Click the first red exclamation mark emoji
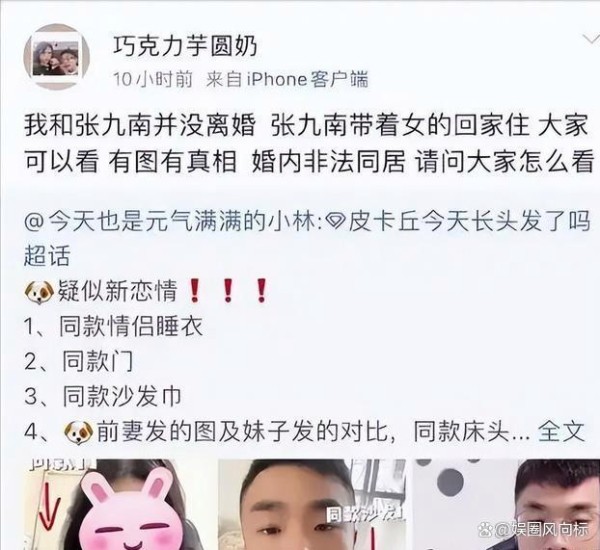 tap(195, 291)
